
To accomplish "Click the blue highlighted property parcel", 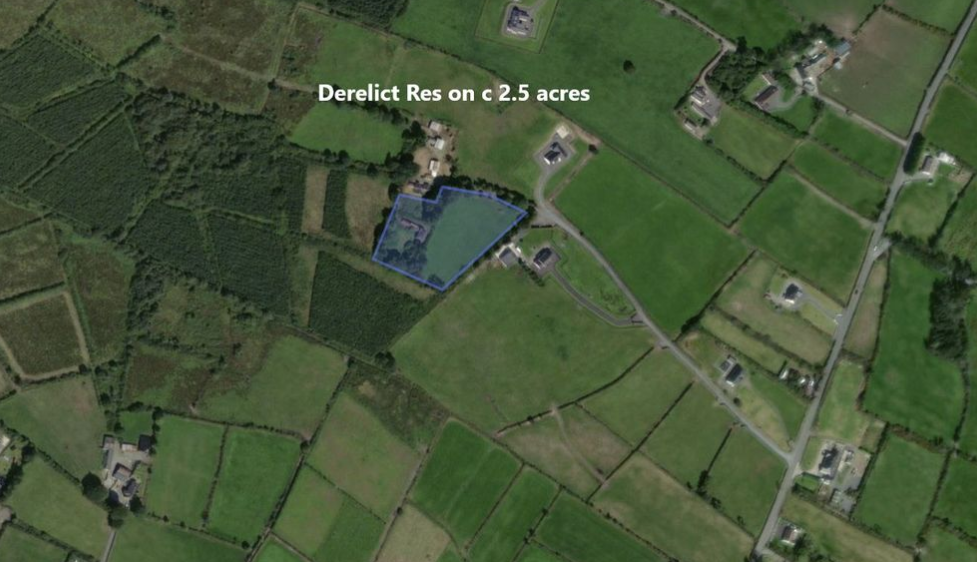I will click(447, 238).
